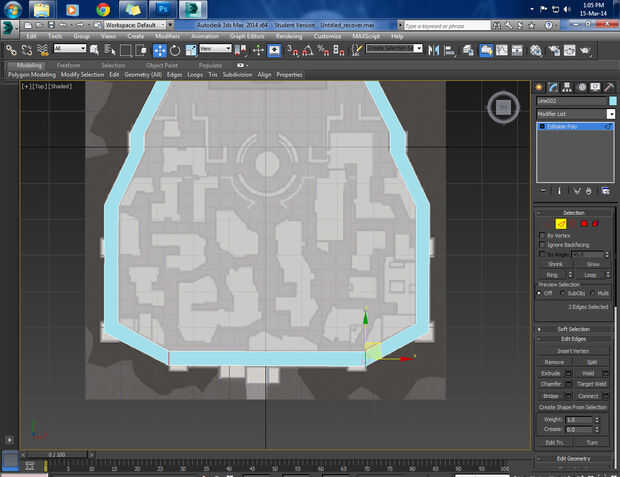Click the object color swatch beside name
This screenshot has width=620, height=477.
pyautogui.click(x=611, y=101)
